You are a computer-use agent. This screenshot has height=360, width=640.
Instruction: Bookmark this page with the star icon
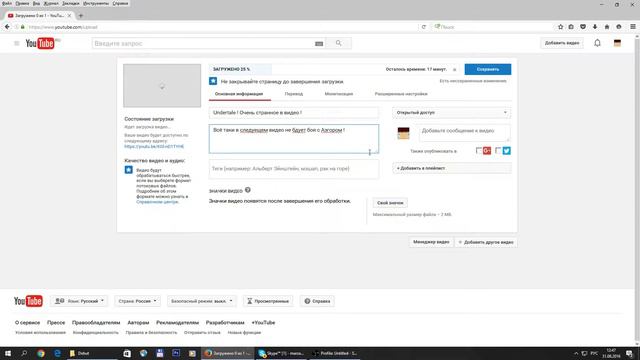[x=560, y=27]
